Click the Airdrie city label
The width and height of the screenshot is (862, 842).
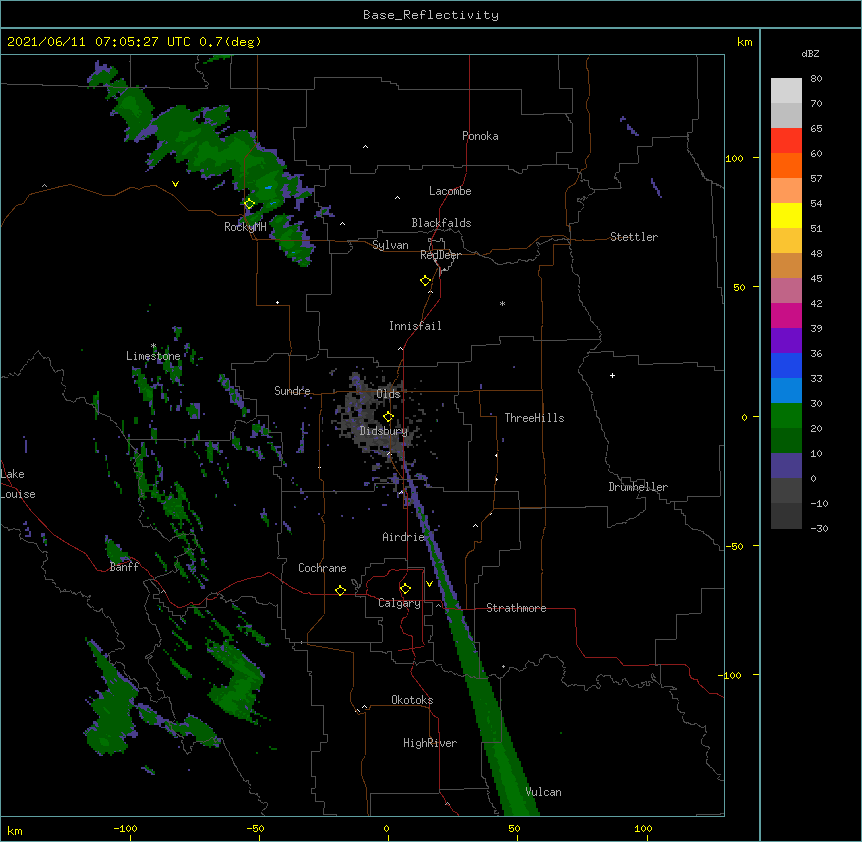(403, 537)
